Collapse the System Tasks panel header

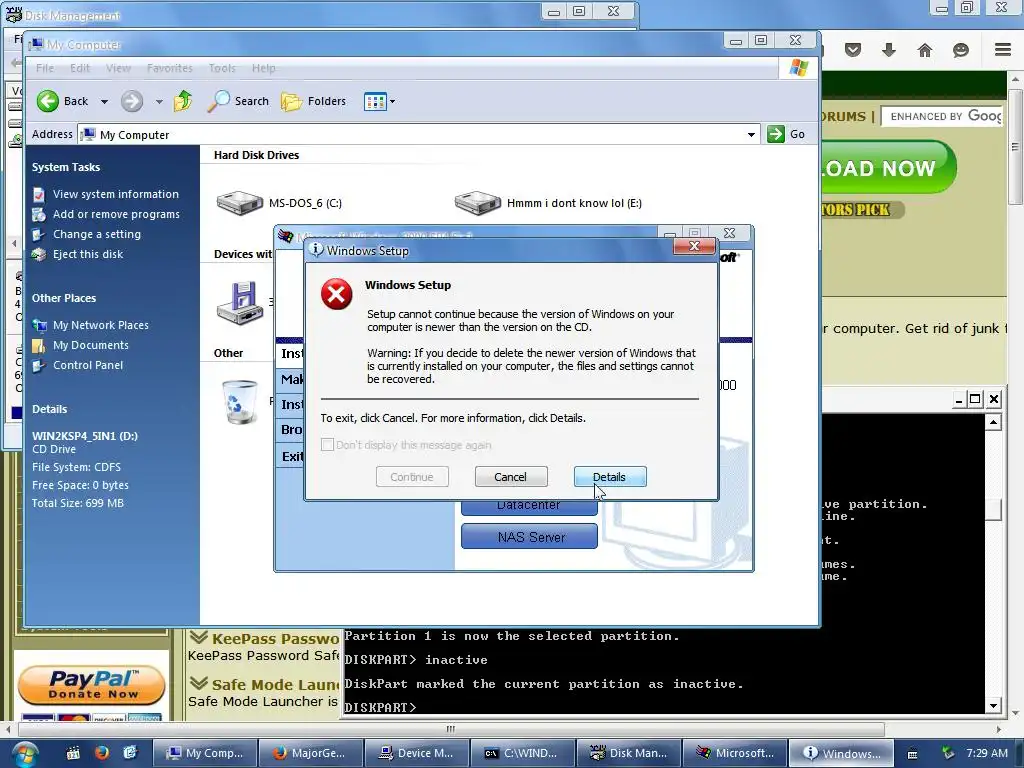[66, 167]
